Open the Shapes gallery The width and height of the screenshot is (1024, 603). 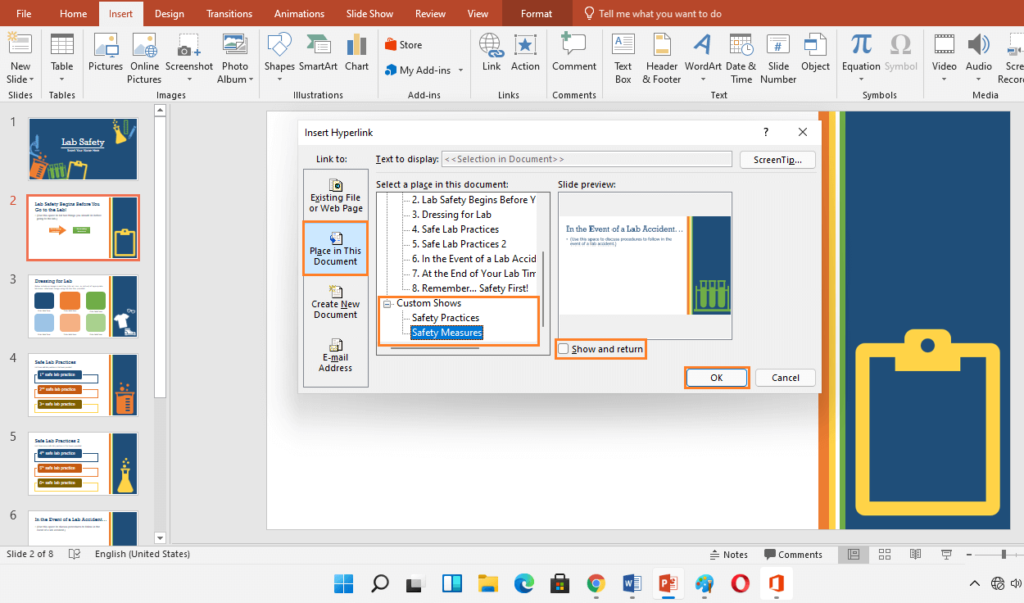tap(279, 52)
